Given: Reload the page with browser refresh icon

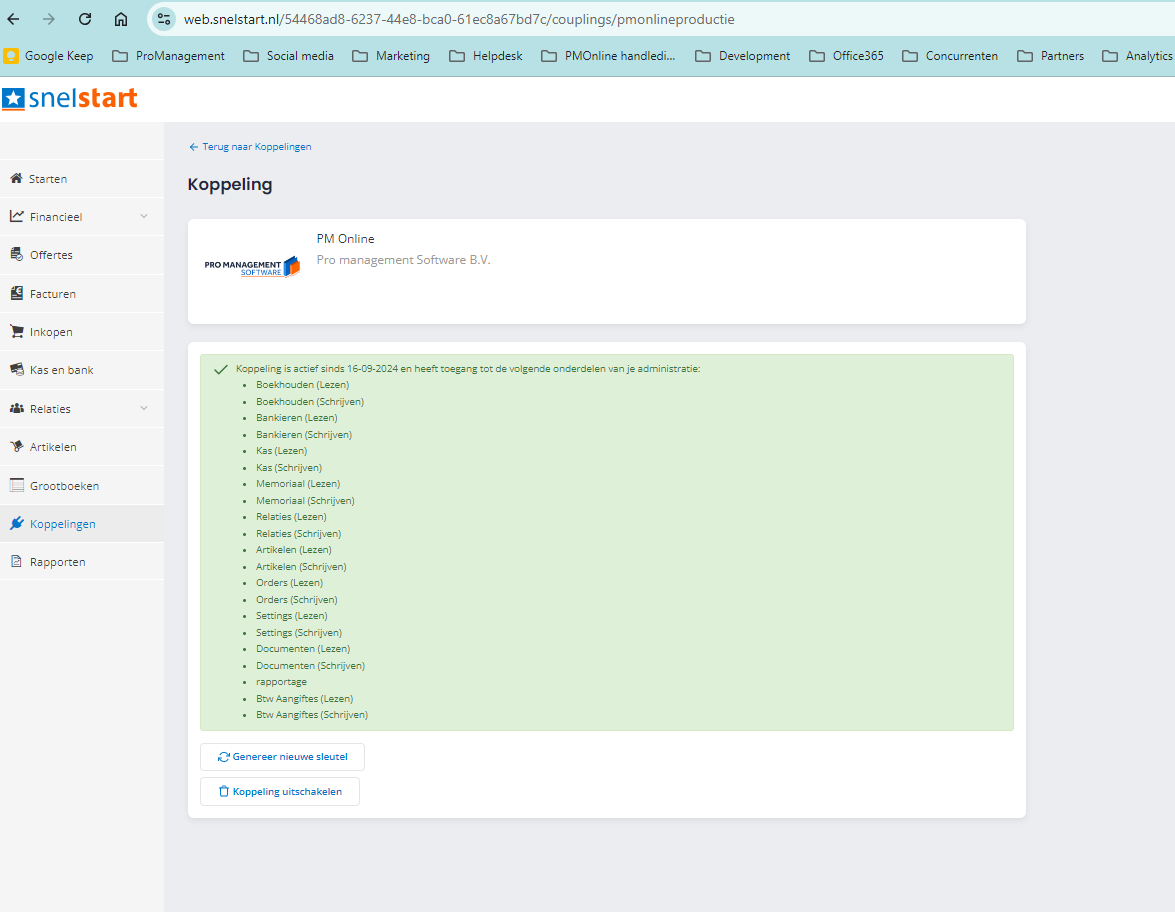Looking at the screenshot, I should (x=85, y=19).
